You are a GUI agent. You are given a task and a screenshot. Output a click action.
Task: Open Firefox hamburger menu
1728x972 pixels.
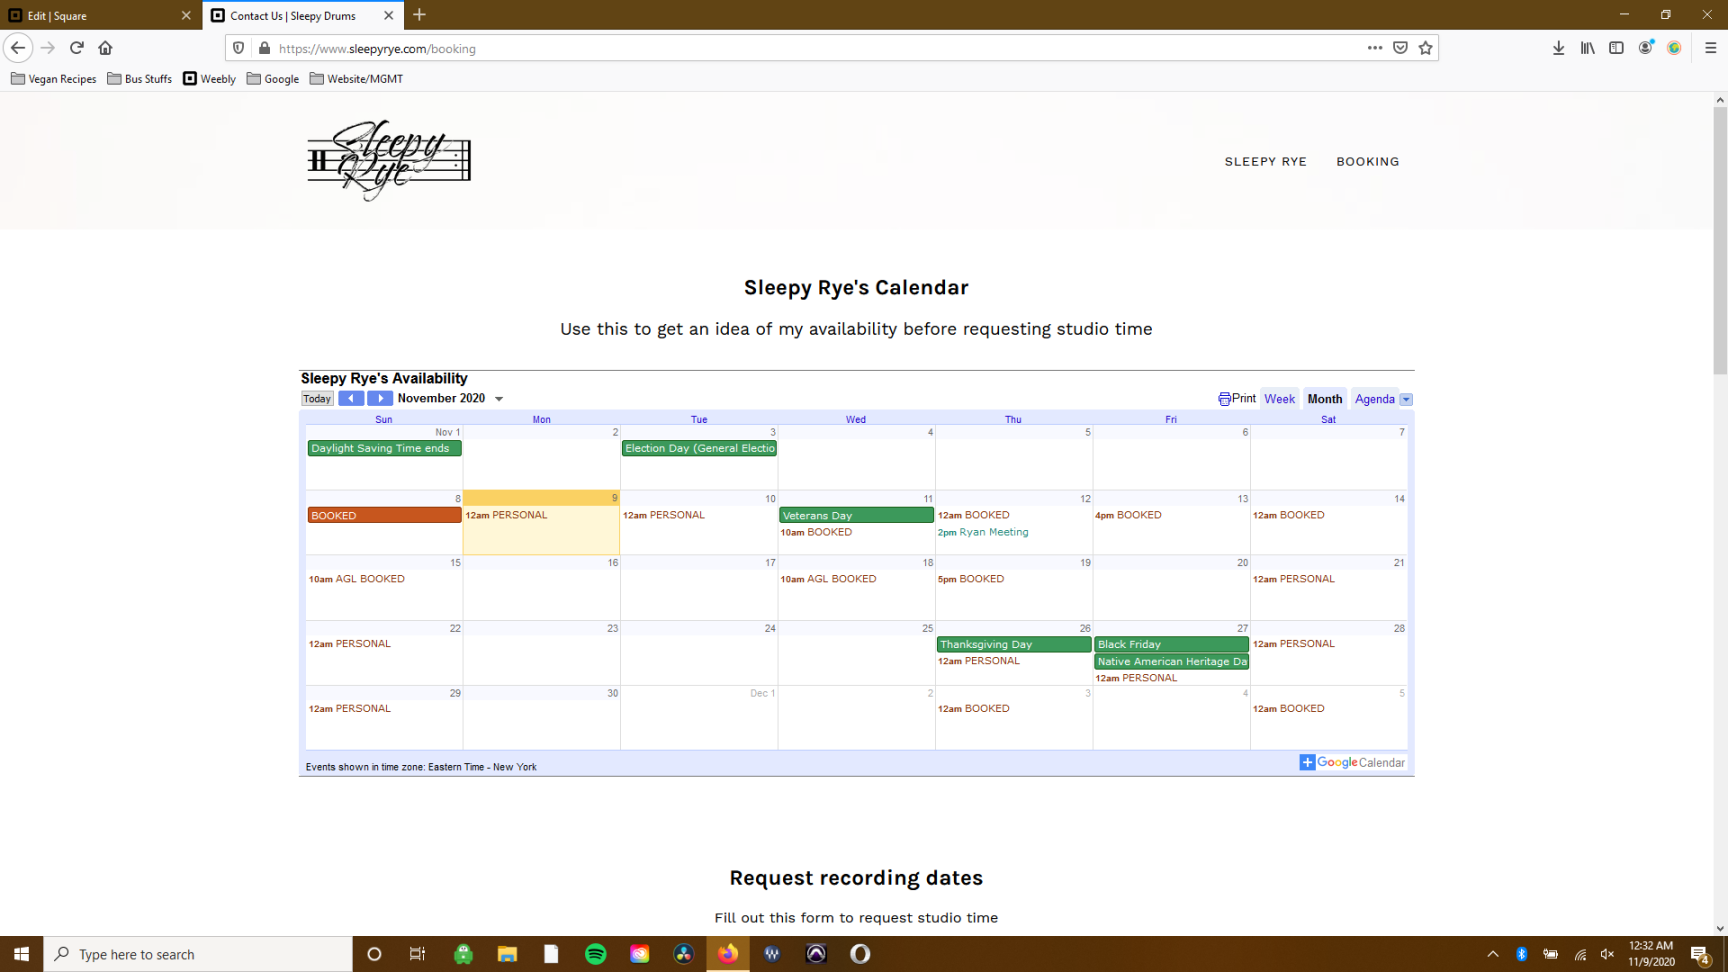tap(1711, 48)
